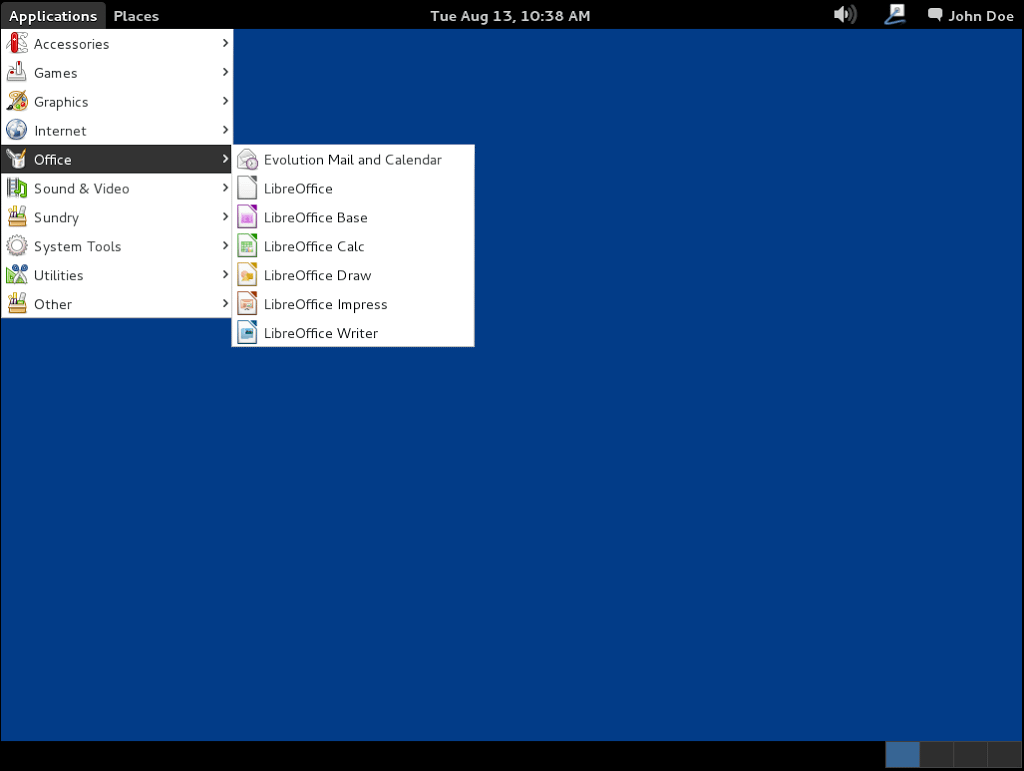Click the LibreOffice Base icon

[x=248, y=217]
